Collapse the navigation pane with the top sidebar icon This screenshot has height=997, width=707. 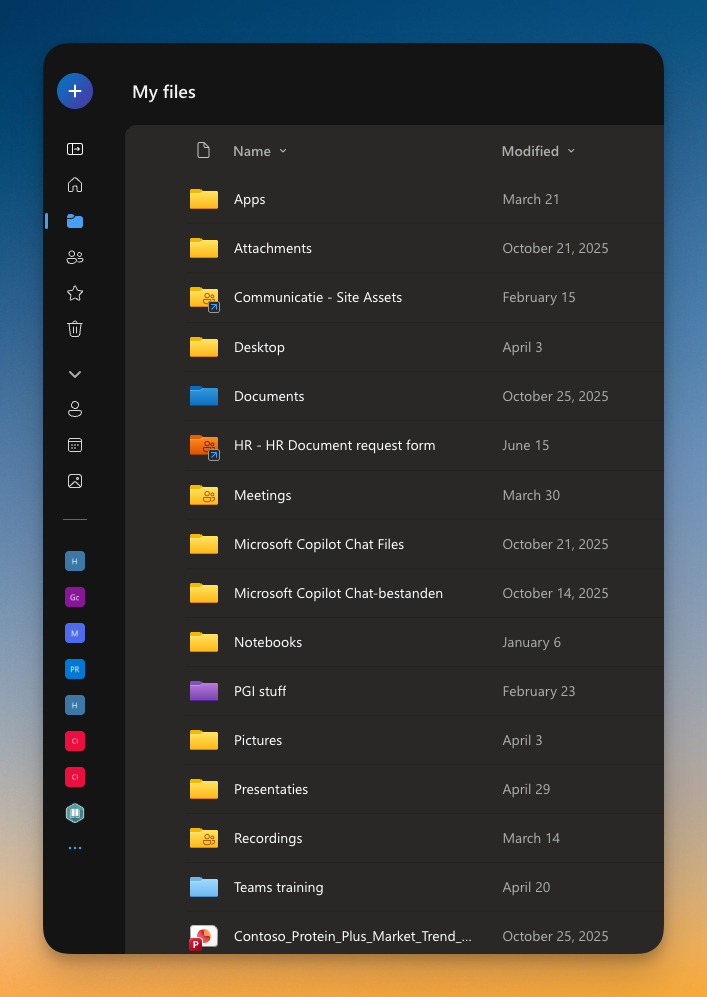75,149
